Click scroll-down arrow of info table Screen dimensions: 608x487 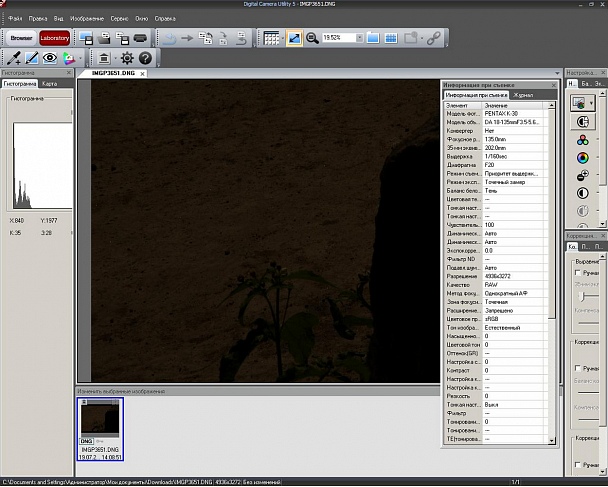point(551,440)
